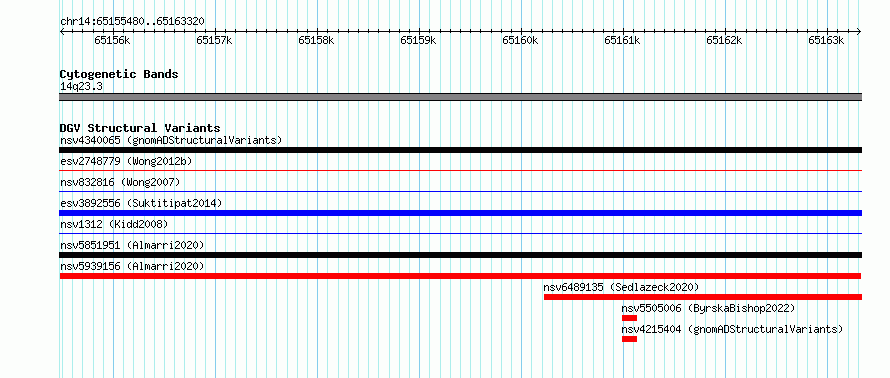
Task: Click the 65162k ruler tick label
Action: 724,40
